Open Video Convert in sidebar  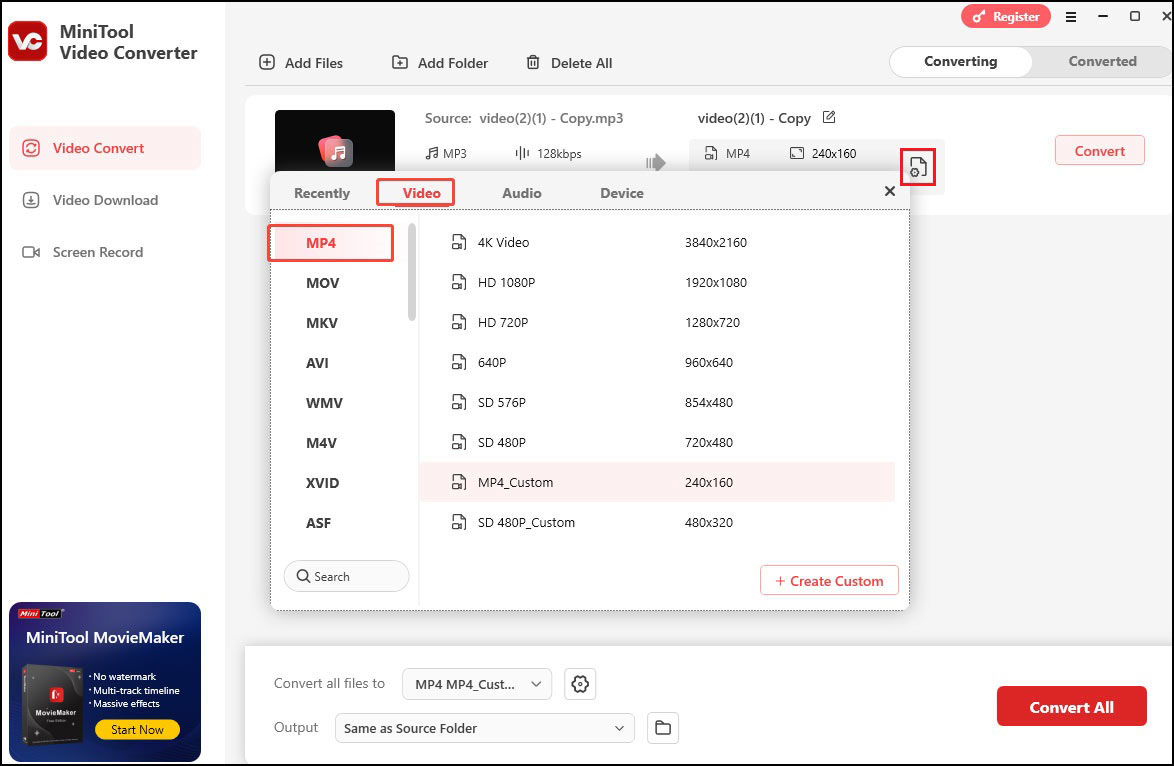tap(105, 148)
